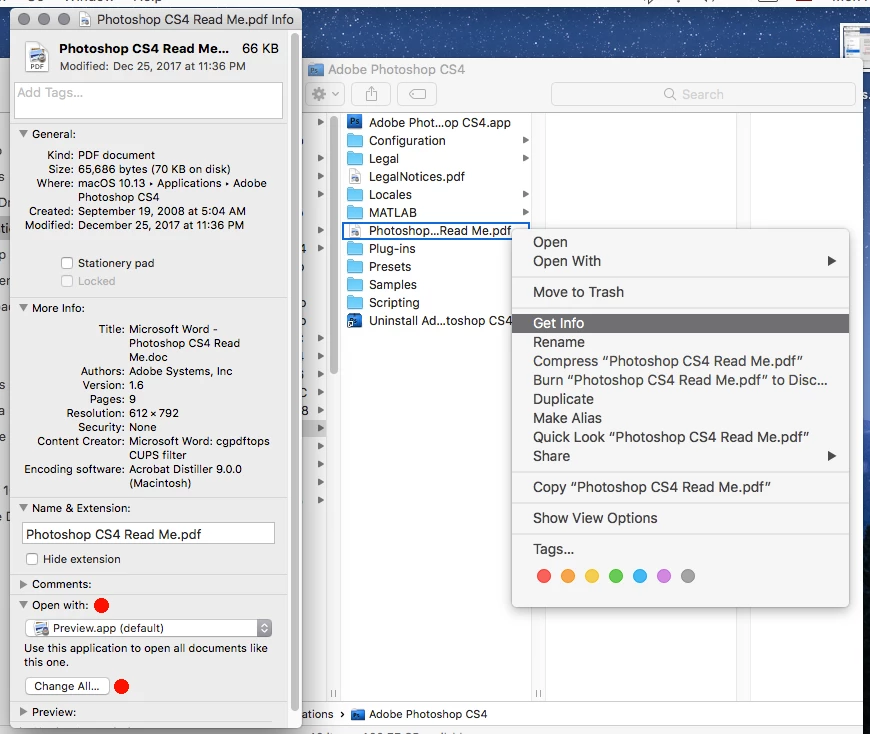Choose Move to Trash
The image size is (870, 734).
(680, 292)
